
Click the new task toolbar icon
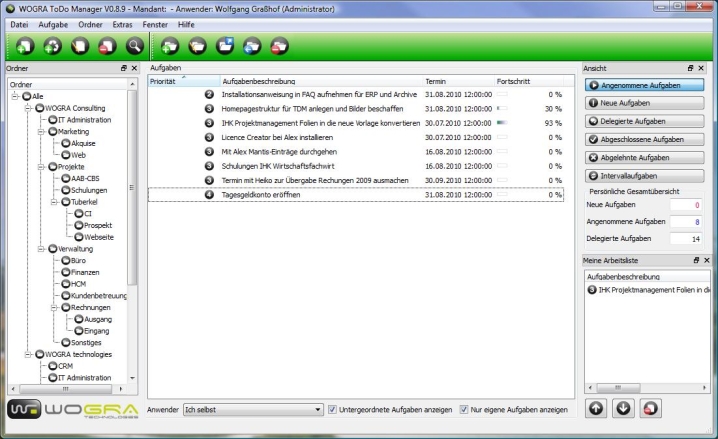[24, 45]
